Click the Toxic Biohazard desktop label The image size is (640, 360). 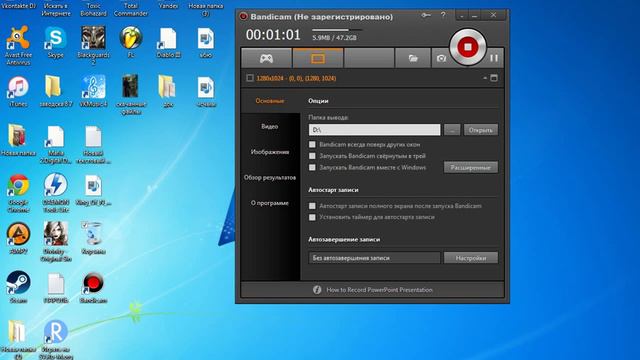93,9
